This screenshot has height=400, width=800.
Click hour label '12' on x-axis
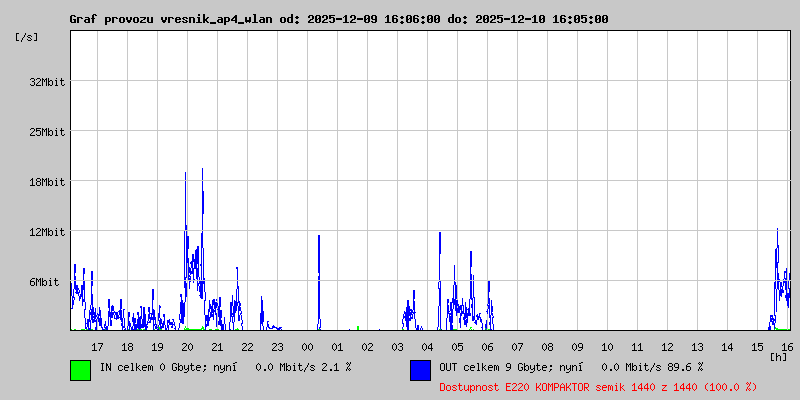point(667,347)
